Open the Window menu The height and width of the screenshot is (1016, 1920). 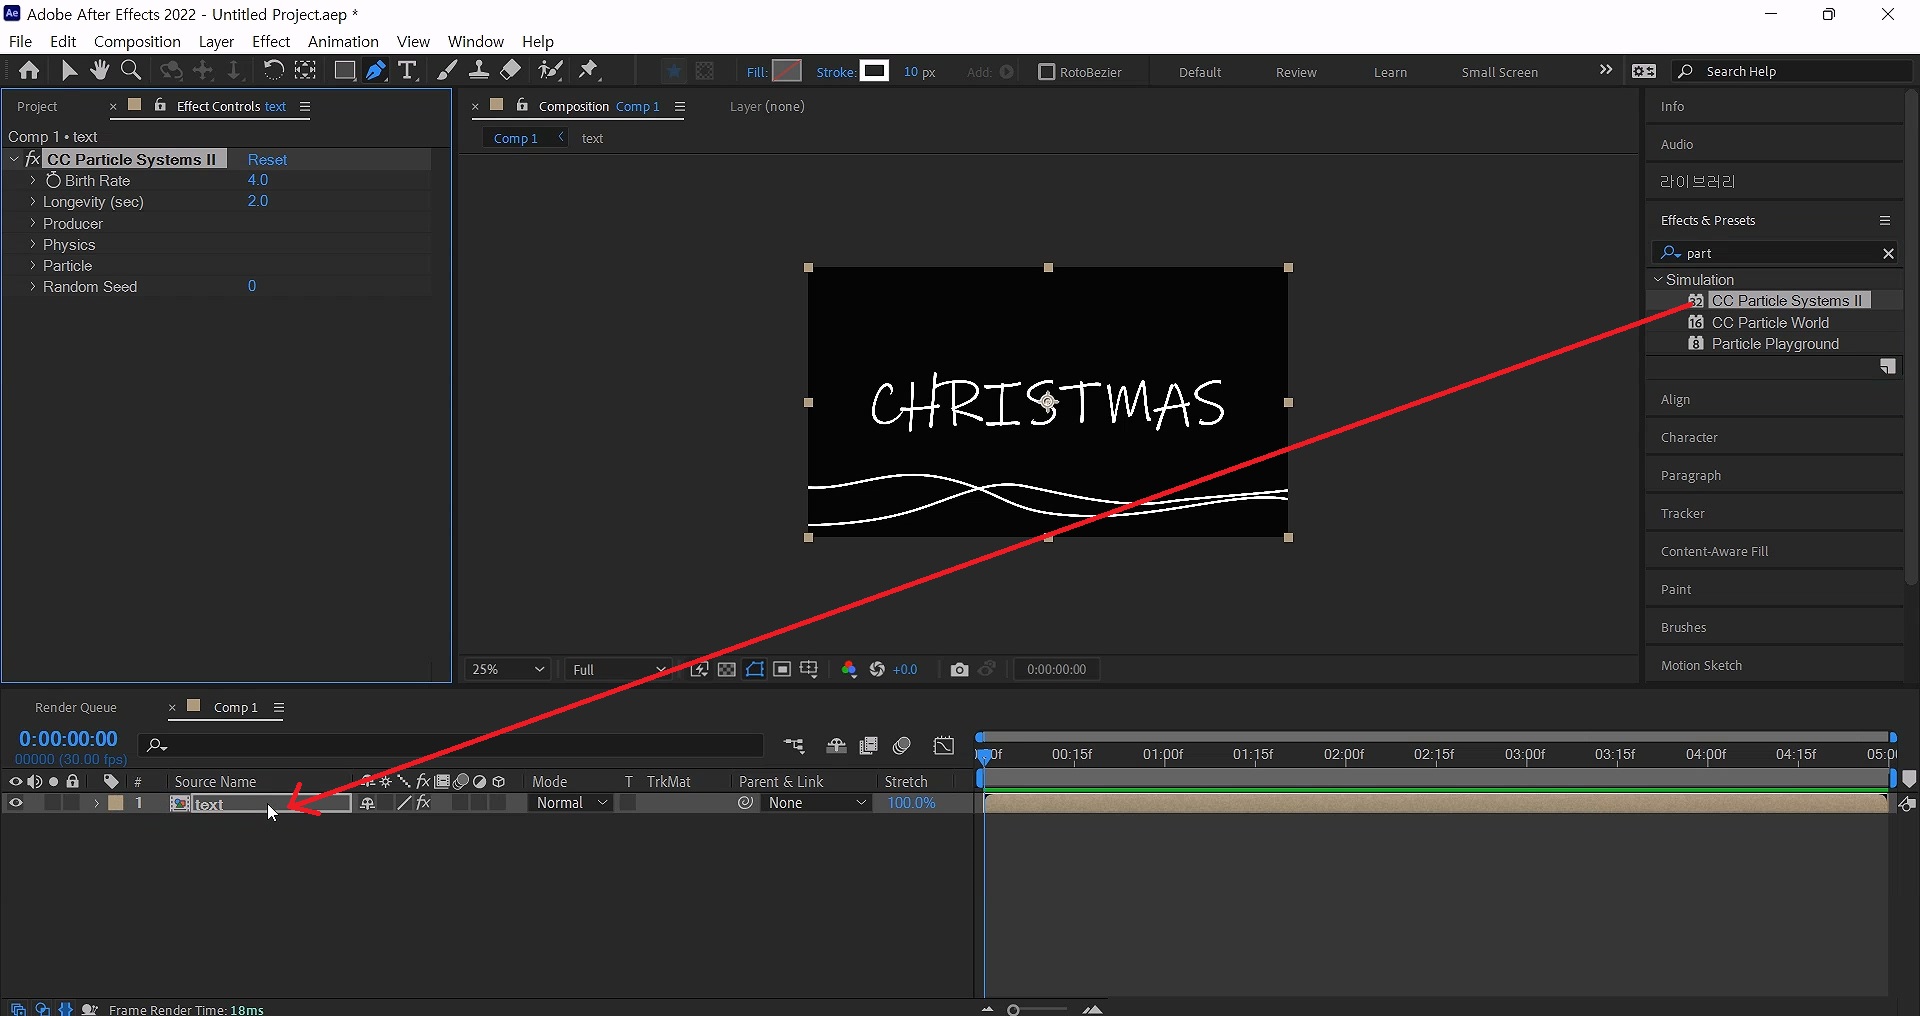coord(475,41)
